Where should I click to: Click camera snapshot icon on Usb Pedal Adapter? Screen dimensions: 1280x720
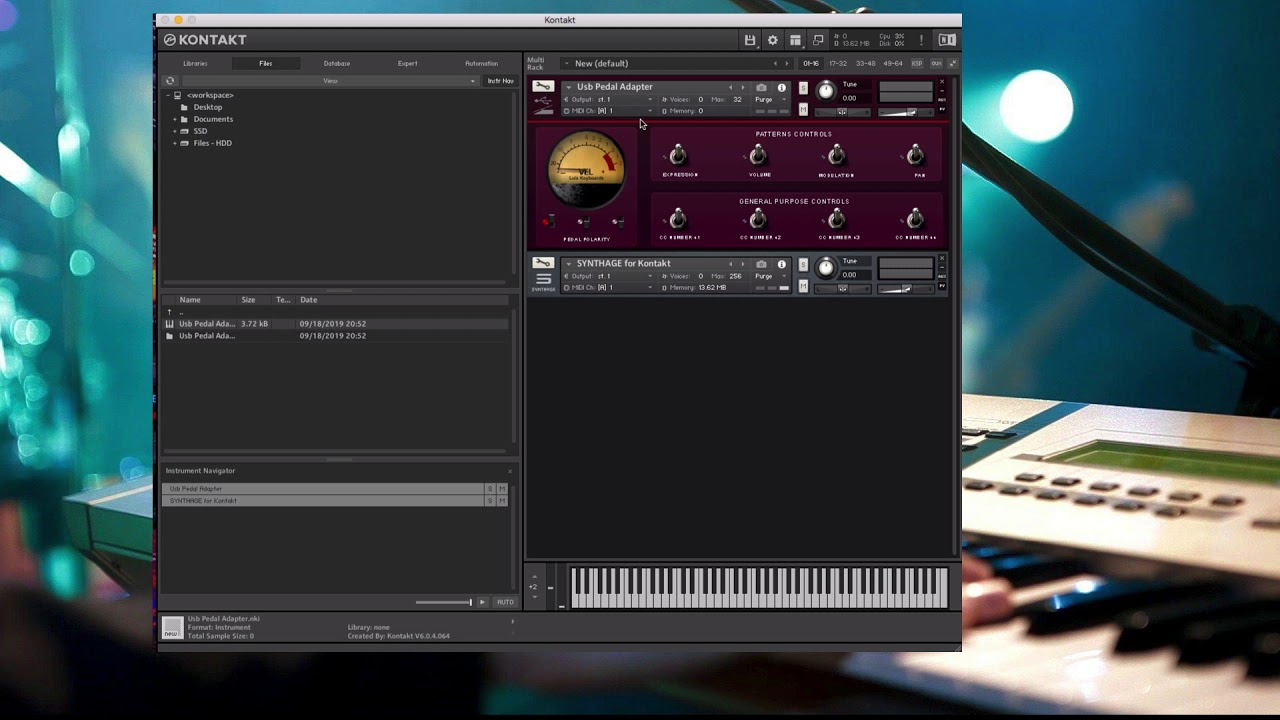(762, 87)
